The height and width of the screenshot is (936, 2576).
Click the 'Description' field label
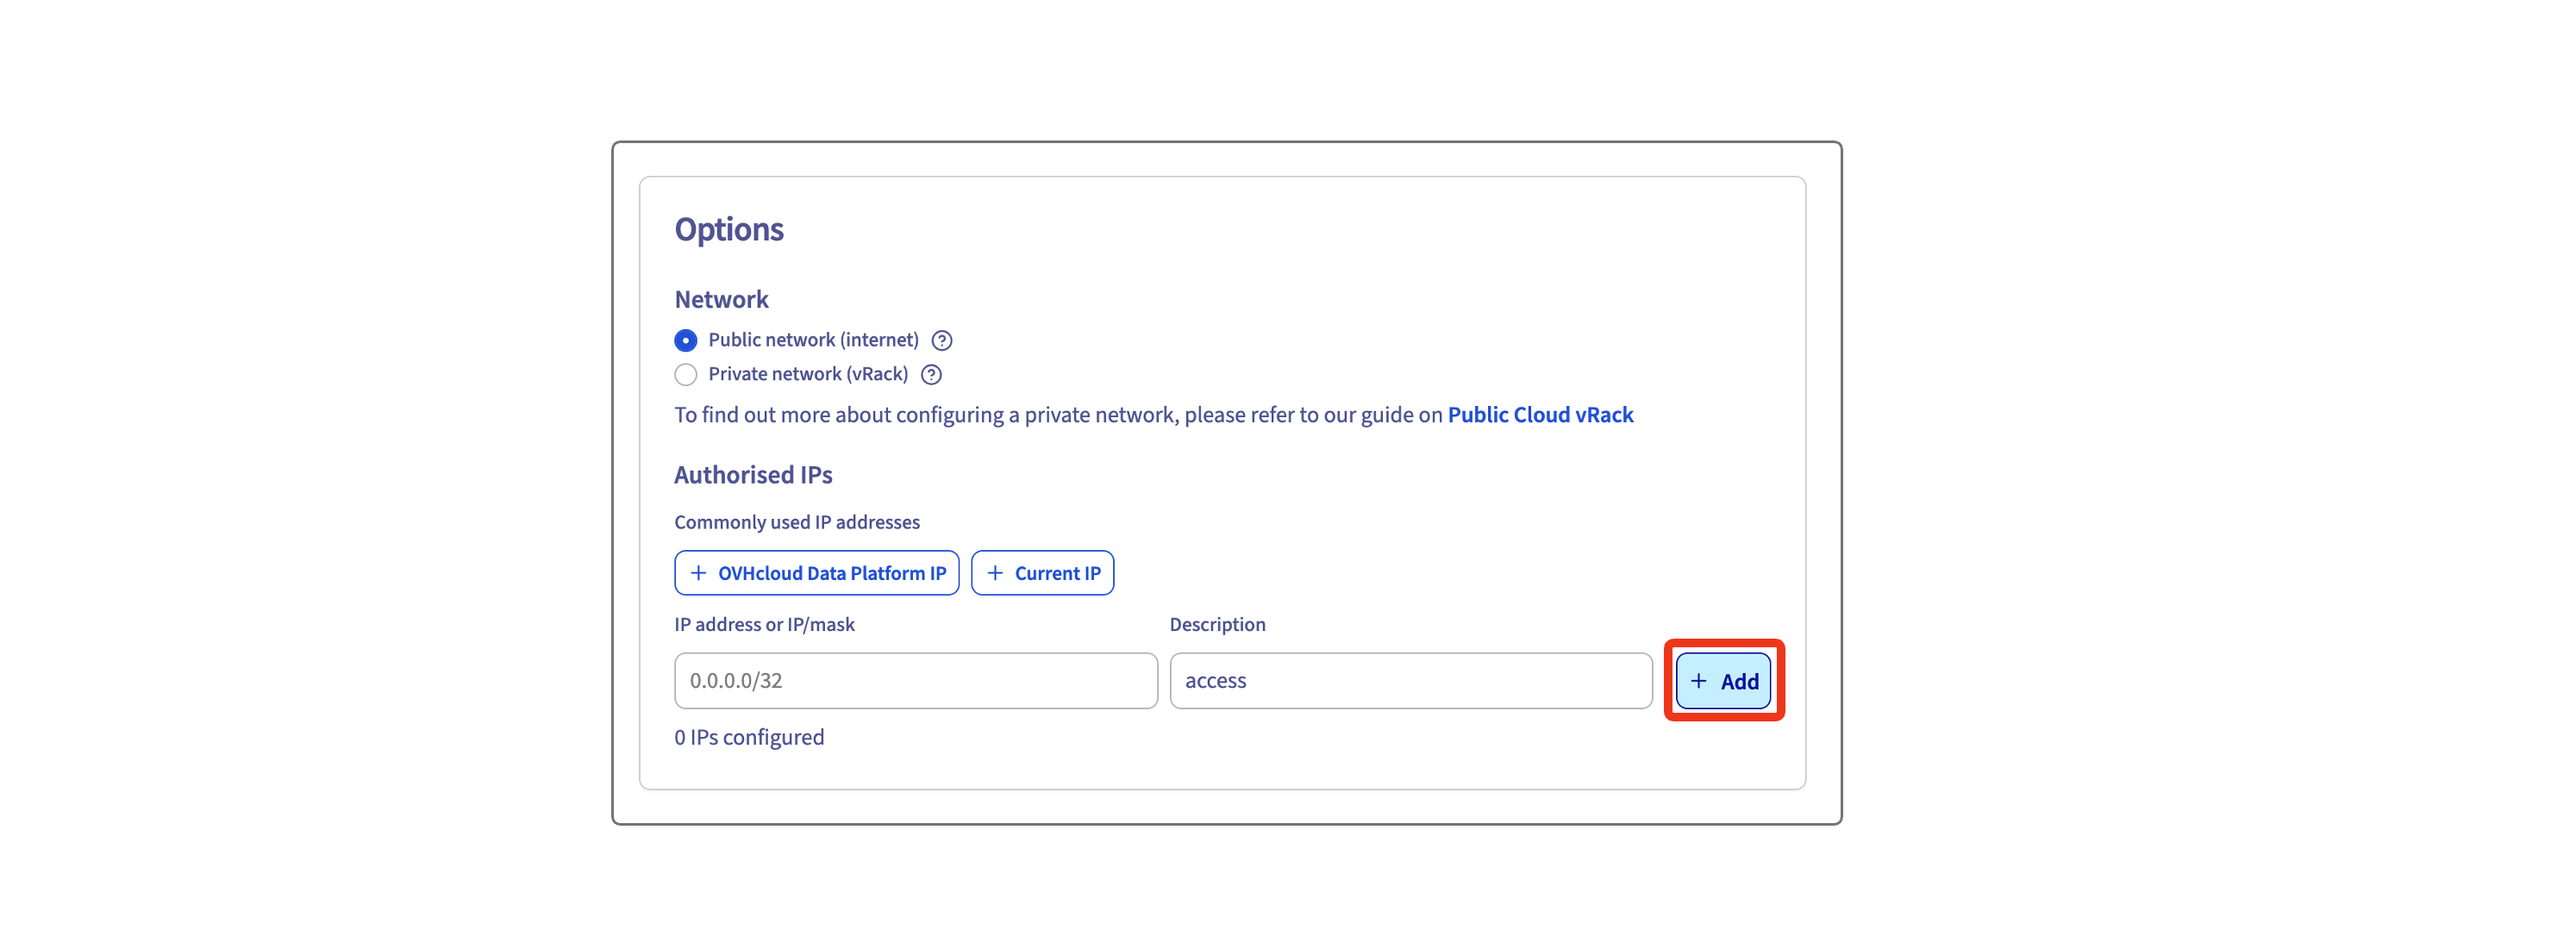[x=1217, y=624]
